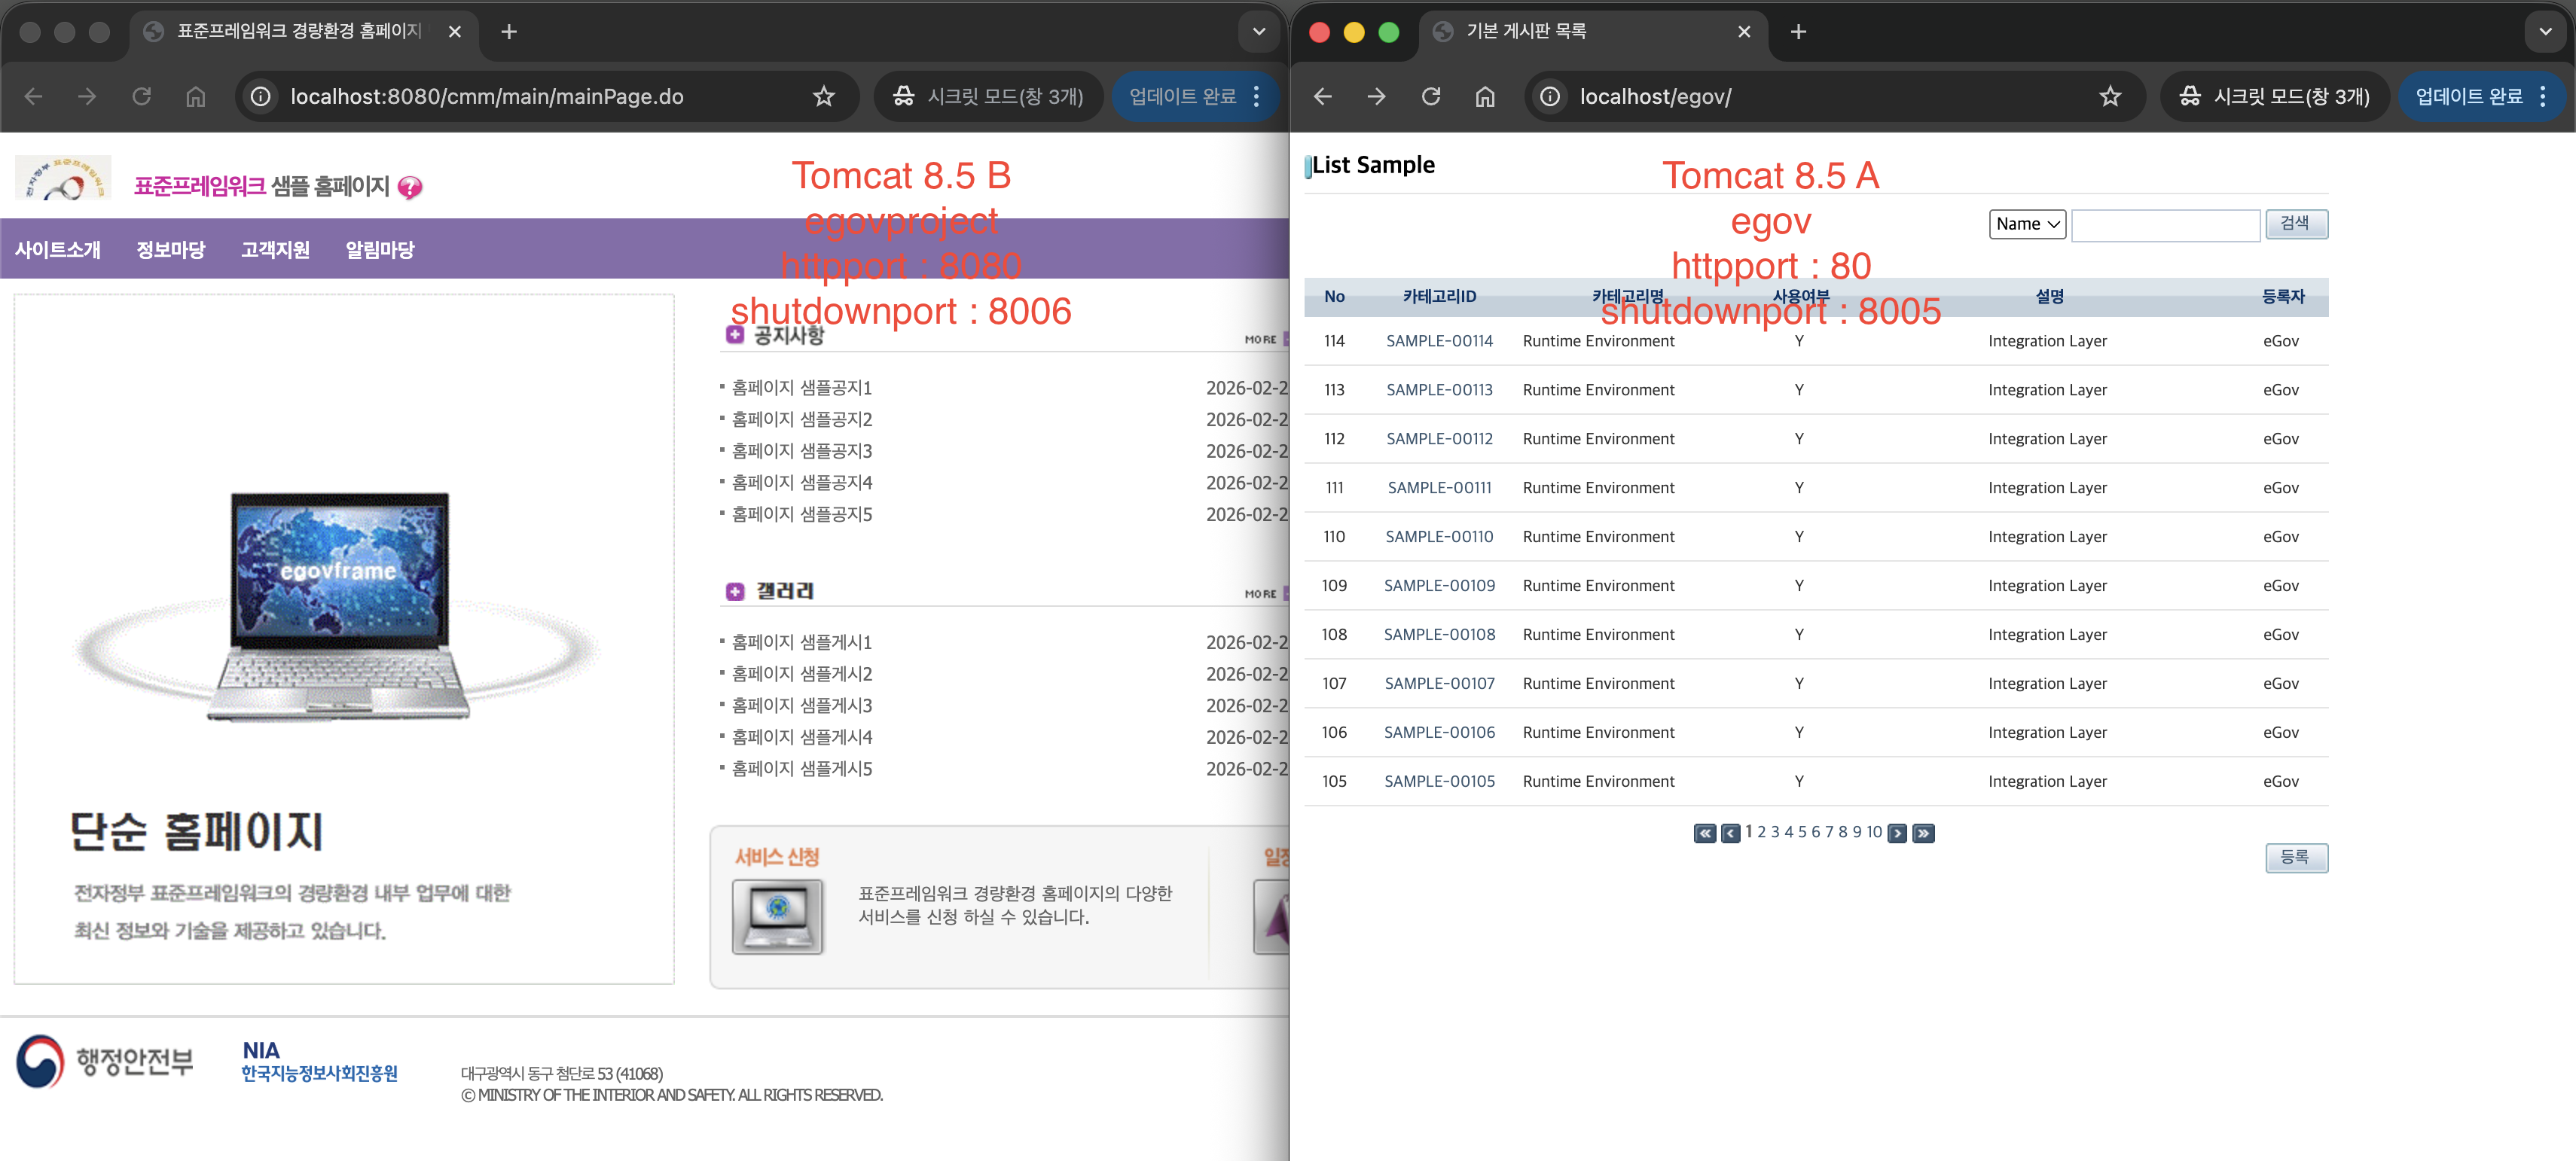Open the Name search condition dropdown

point(2026,224)
